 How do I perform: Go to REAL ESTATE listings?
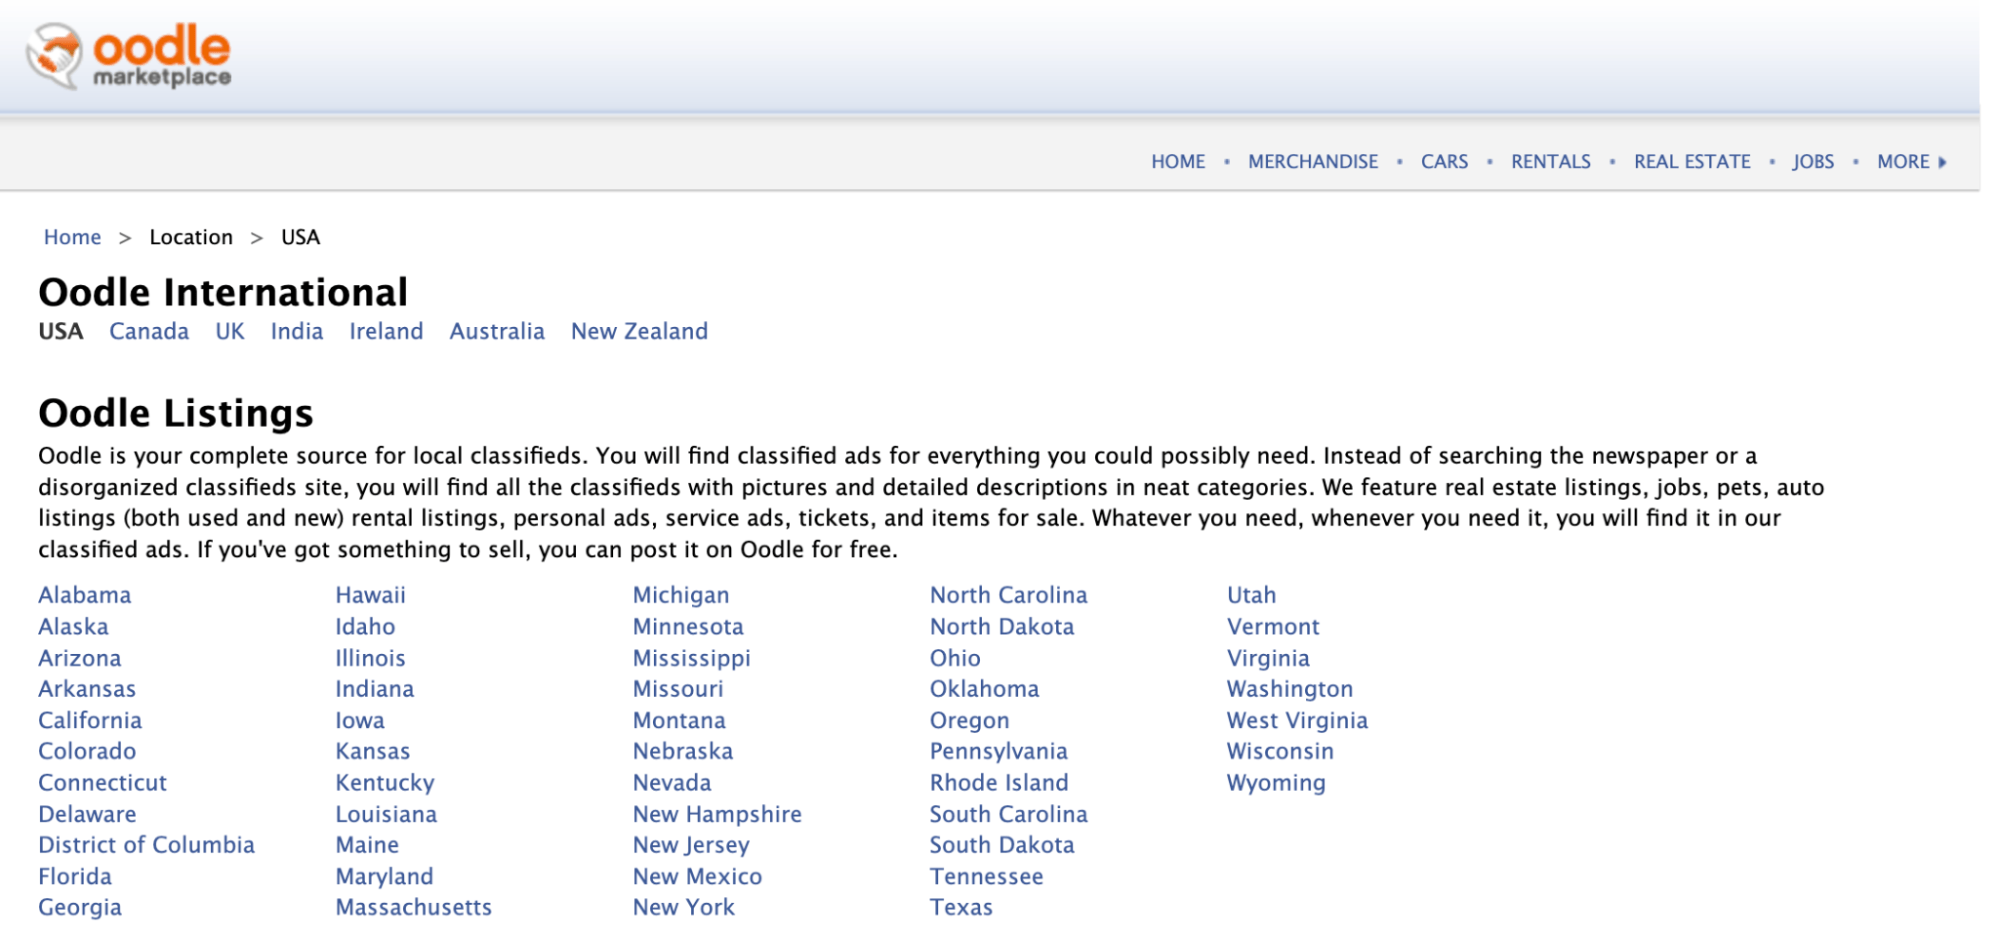click(1691, 161)
